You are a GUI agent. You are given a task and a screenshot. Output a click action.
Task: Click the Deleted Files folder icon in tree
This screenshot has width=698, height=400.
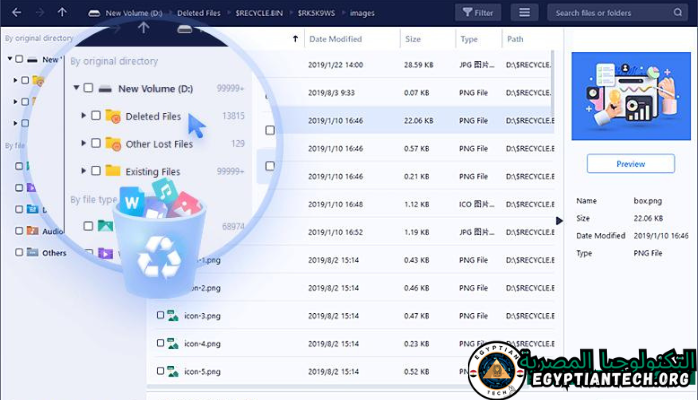point(113,116)
